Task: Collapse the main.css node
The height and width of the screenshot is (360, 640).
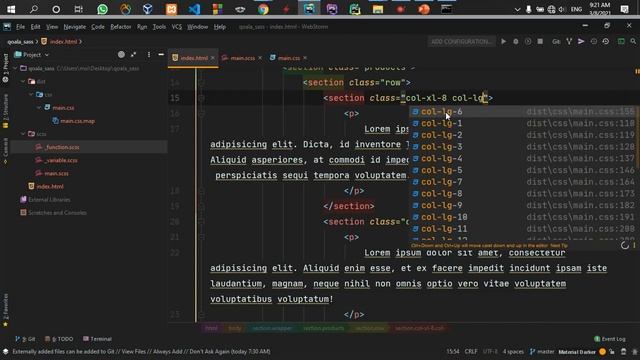Action: coord(39,107)
